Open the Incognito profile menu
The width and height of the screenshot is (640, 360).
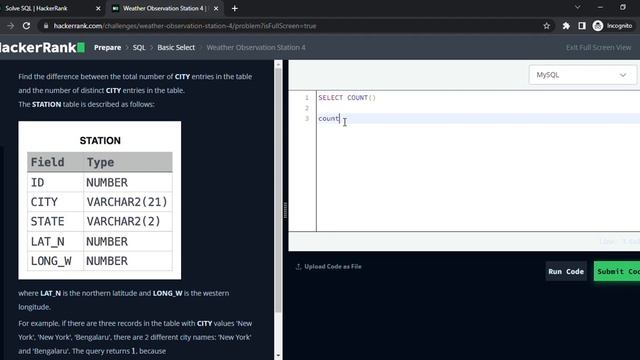click(613, 26)
